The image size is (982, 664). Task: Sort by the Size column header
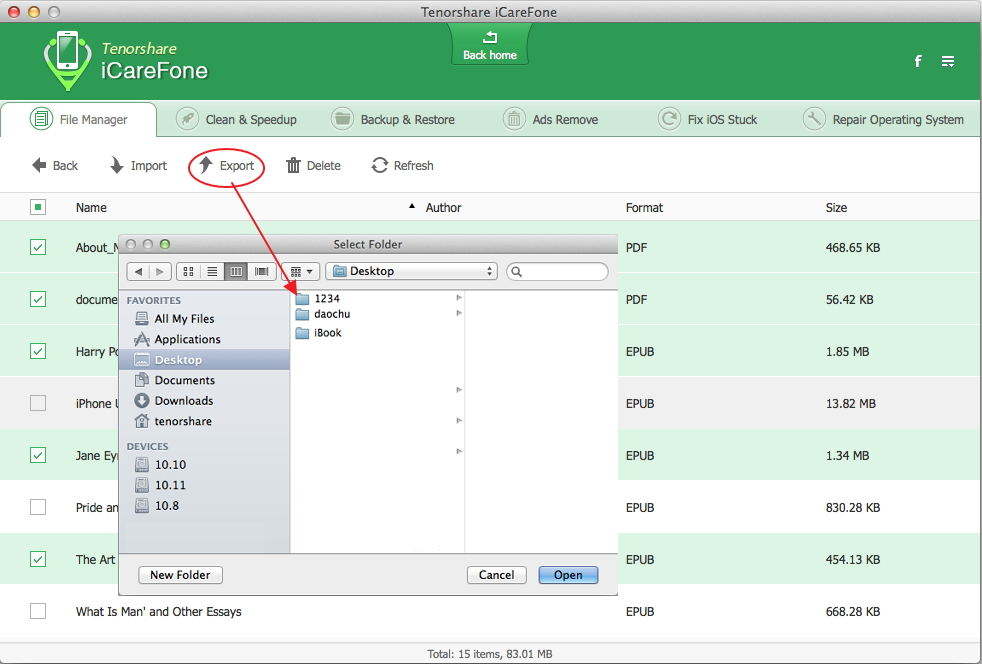pos(836,207)
